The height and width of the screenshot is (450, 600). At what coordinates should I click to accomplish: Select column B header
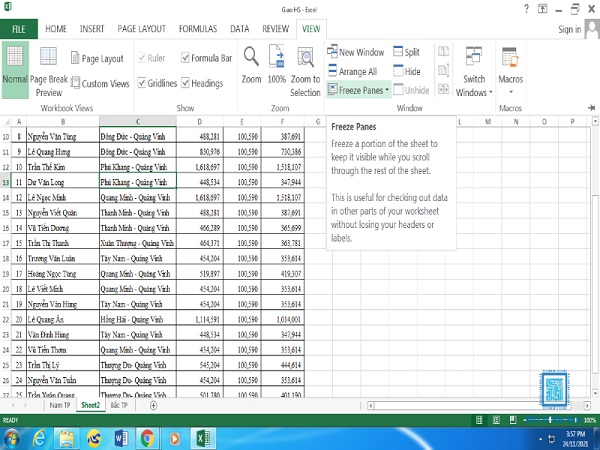(63, 122)
